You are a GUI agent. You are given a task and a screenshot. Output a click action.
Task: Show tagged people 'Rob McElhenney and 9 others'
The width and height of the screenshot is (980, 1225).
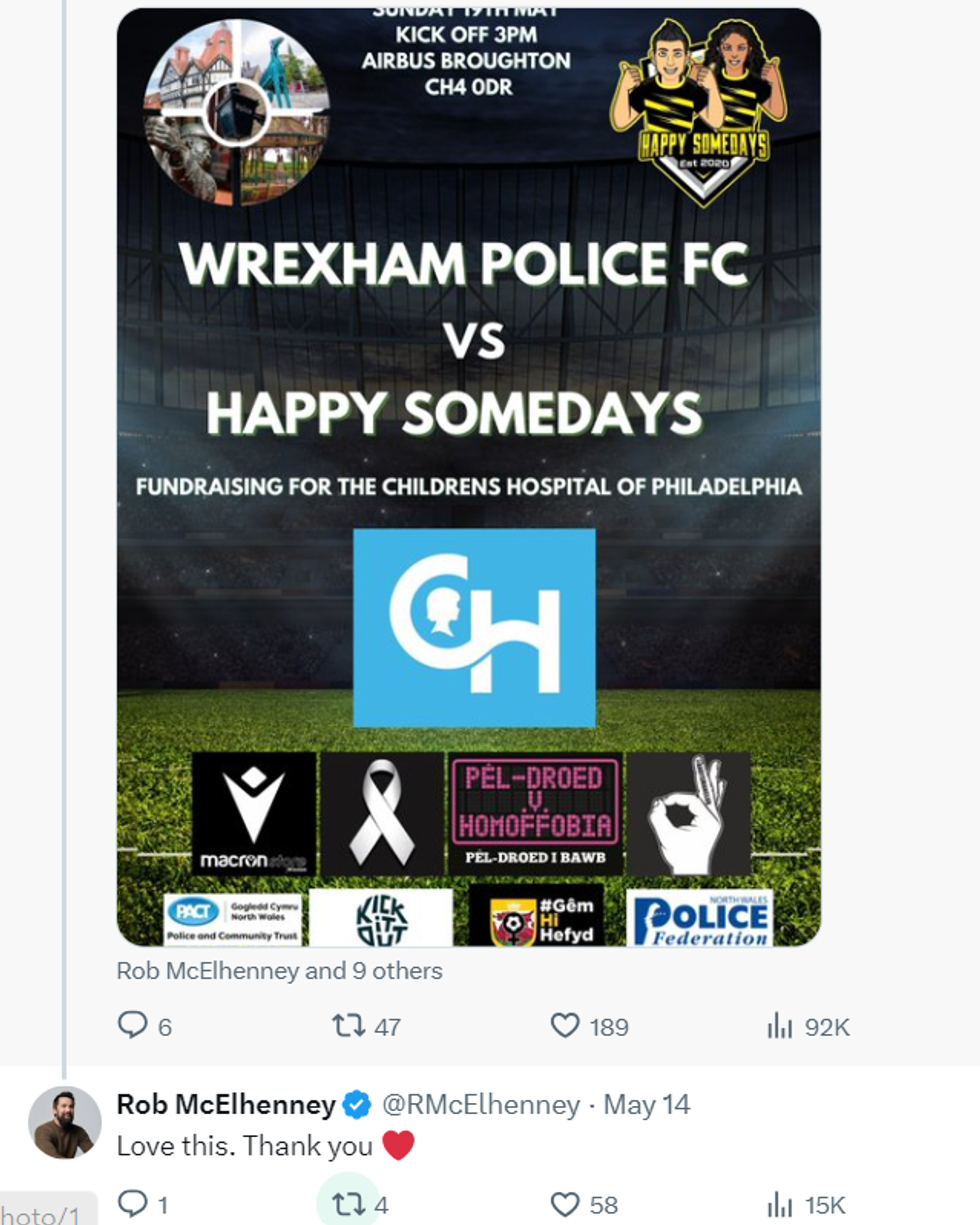(x=279, y=970)
